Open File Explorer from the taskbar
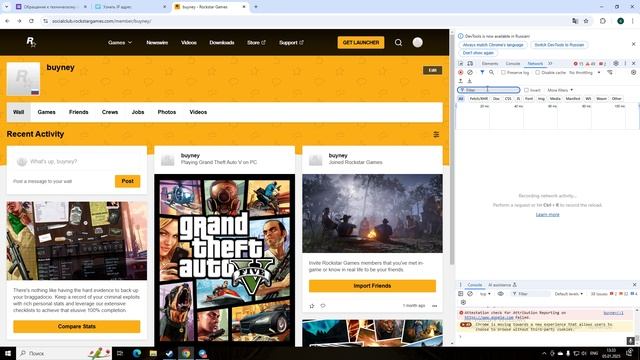 (153, 353)
